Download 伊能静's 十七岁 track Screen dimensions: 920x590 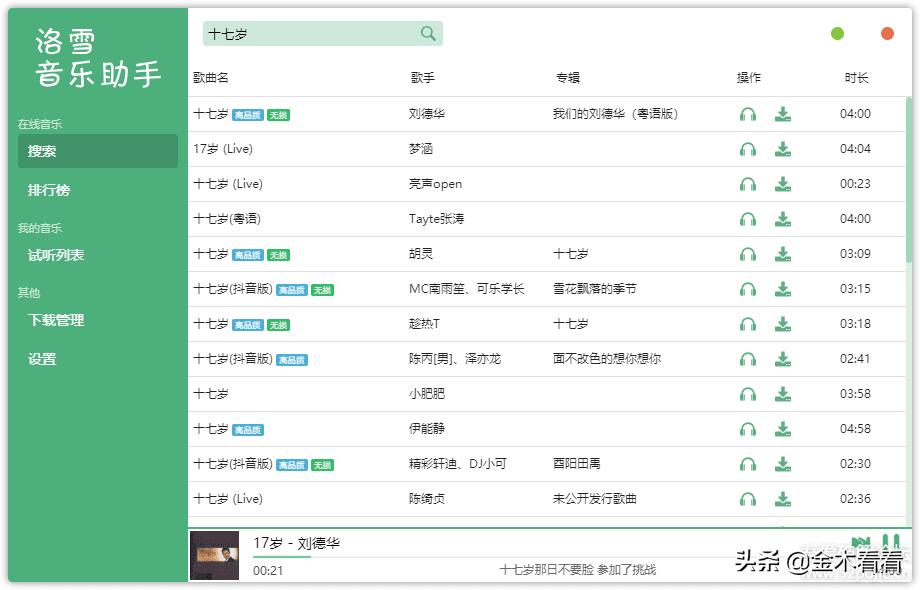pos(783,429)
